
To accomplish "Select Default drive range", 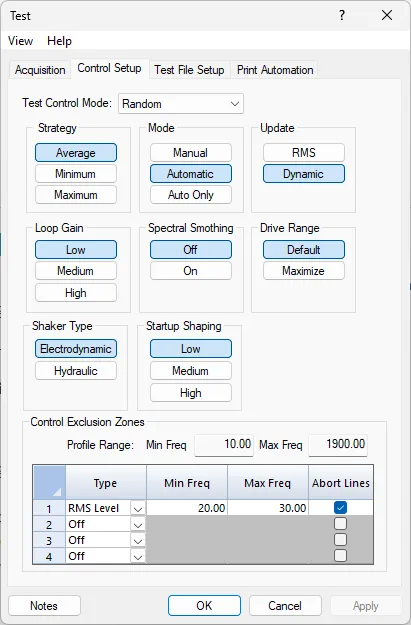I will (x=304, y=250).
